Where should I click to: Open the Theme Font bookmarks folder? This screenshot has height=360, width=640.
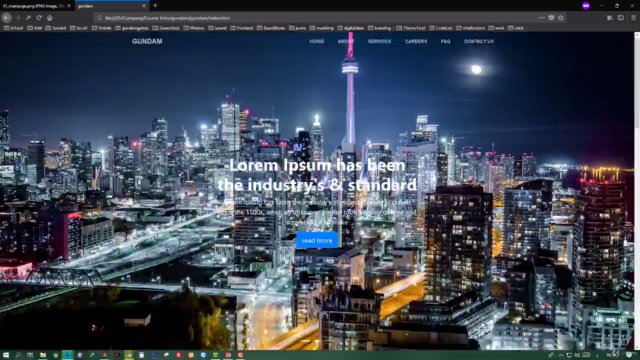pyautogui.click(x=410, y=28)
